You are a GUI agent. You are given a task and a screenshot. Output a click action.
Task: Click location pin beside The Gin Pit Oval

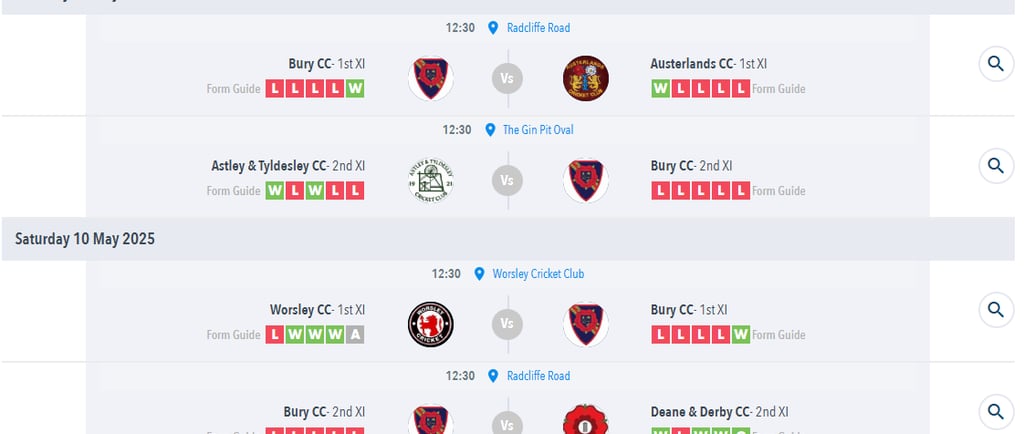pyautogui.click(x=490, y=130)
